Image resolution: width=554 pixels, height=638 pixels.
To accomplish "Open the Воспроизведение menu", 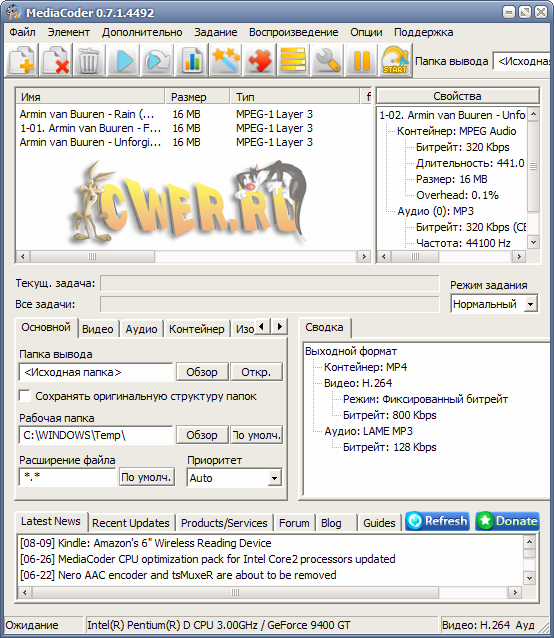I will pyautogui.click(x=293, y=32).
